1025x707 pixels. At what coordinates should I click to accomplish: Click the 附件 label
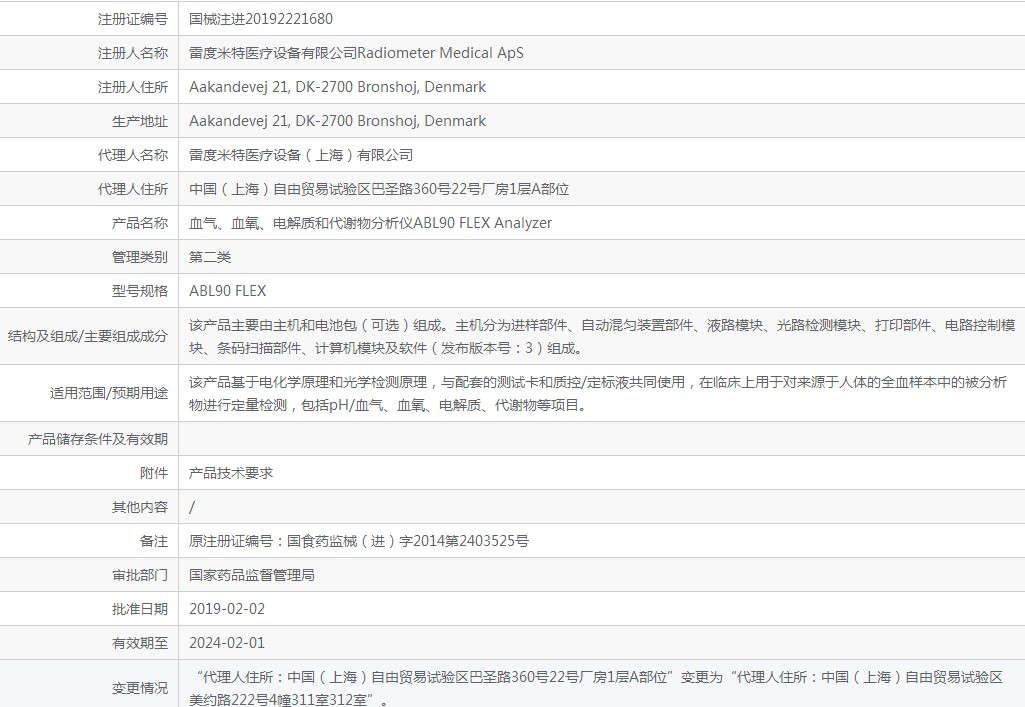[x=154, y=473]
